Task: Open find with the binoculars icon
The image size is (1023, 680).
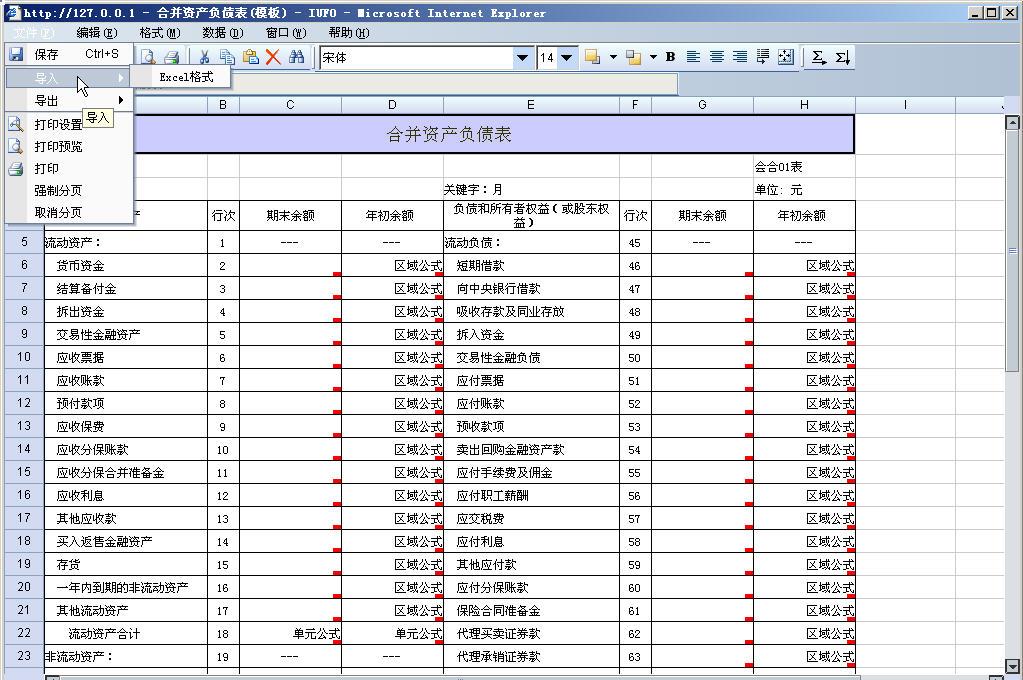Action: tap(297, 57)
